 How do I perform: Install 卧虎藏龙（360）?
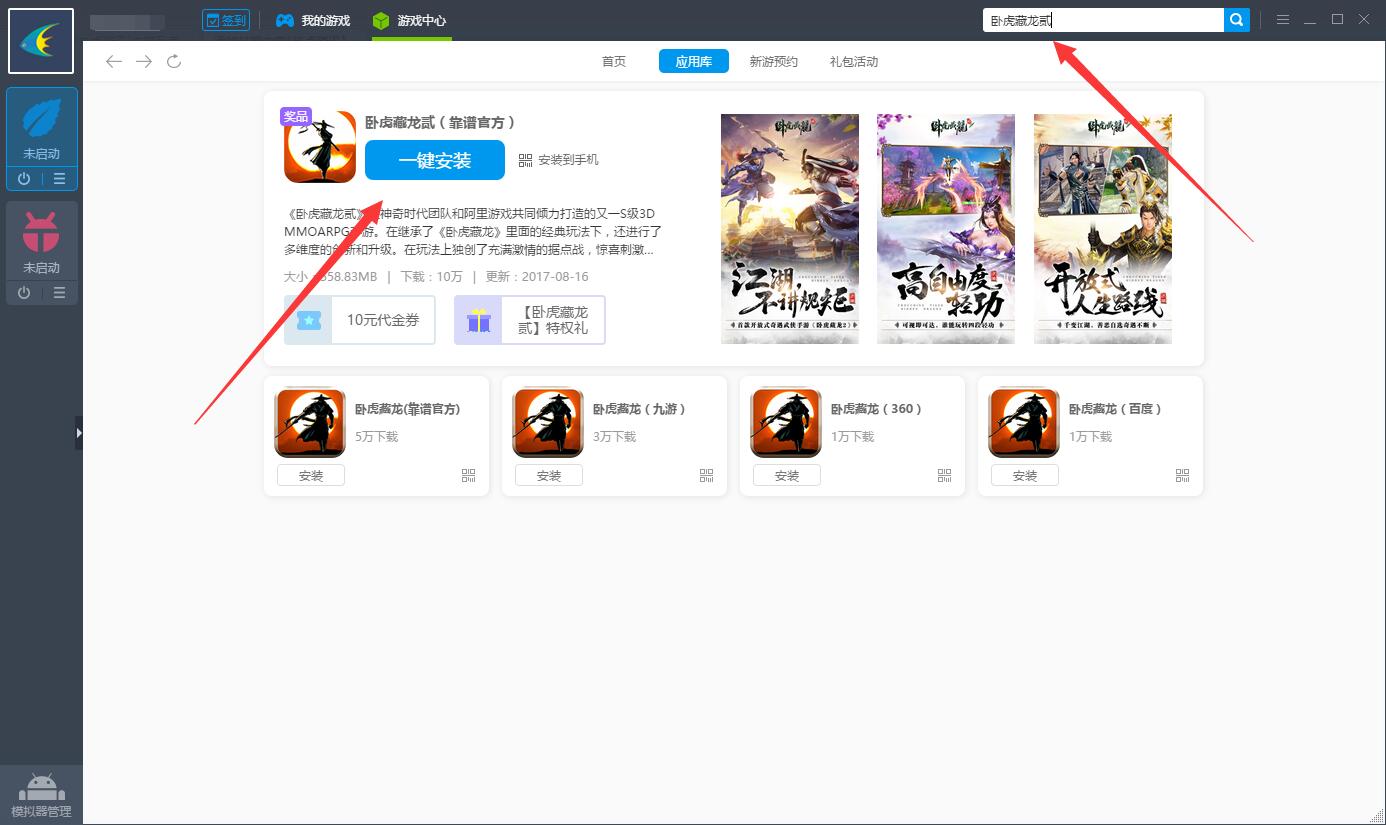[x=787, y=476]
